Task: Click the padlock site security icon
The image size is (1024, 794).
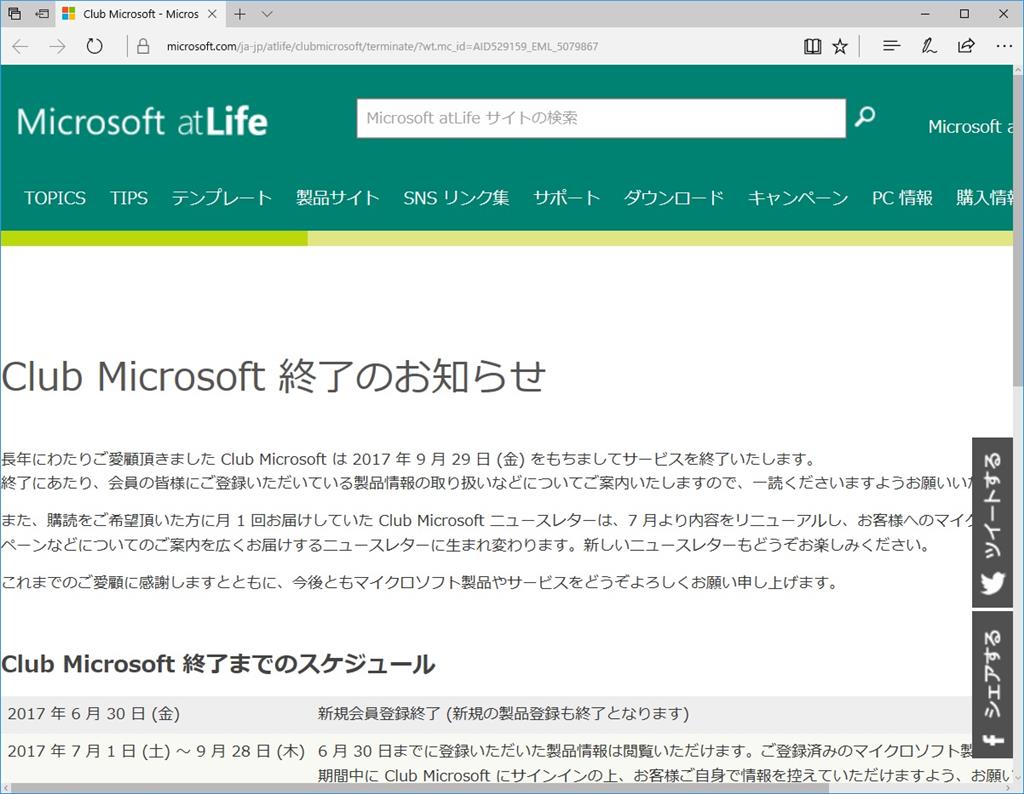Action: pyautogui.click(x=143, y=46)
